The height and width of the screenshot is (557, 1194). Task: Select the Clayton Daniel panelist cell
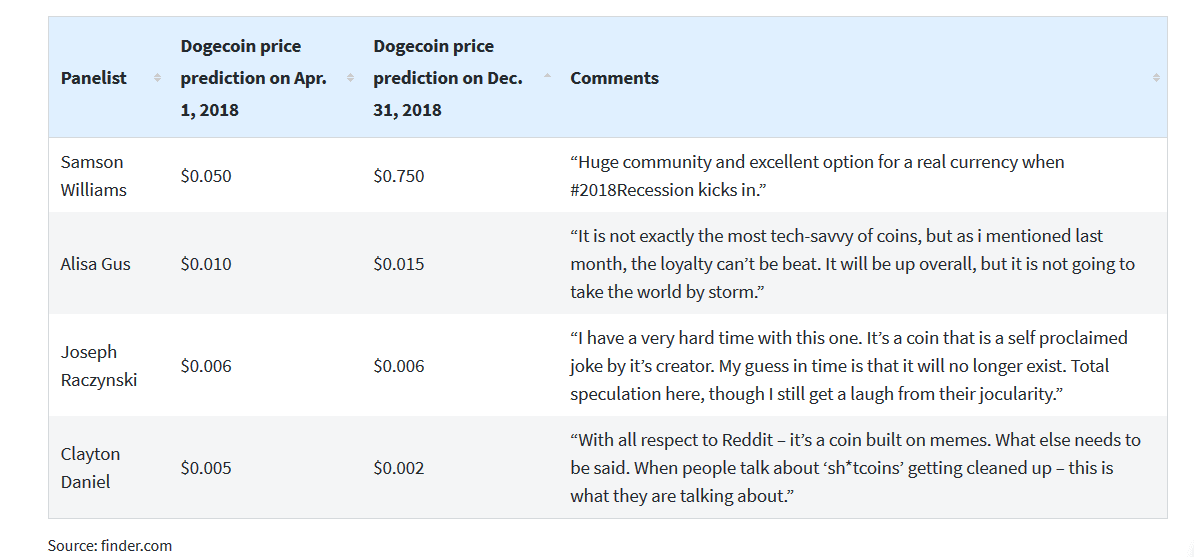90,468
